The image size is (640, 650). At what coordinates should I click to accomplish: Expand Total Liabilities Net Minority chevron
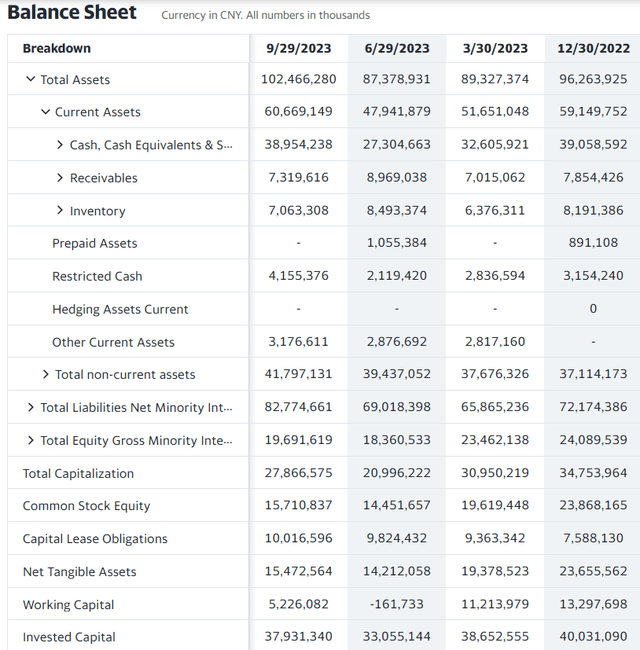pos(30,407)
